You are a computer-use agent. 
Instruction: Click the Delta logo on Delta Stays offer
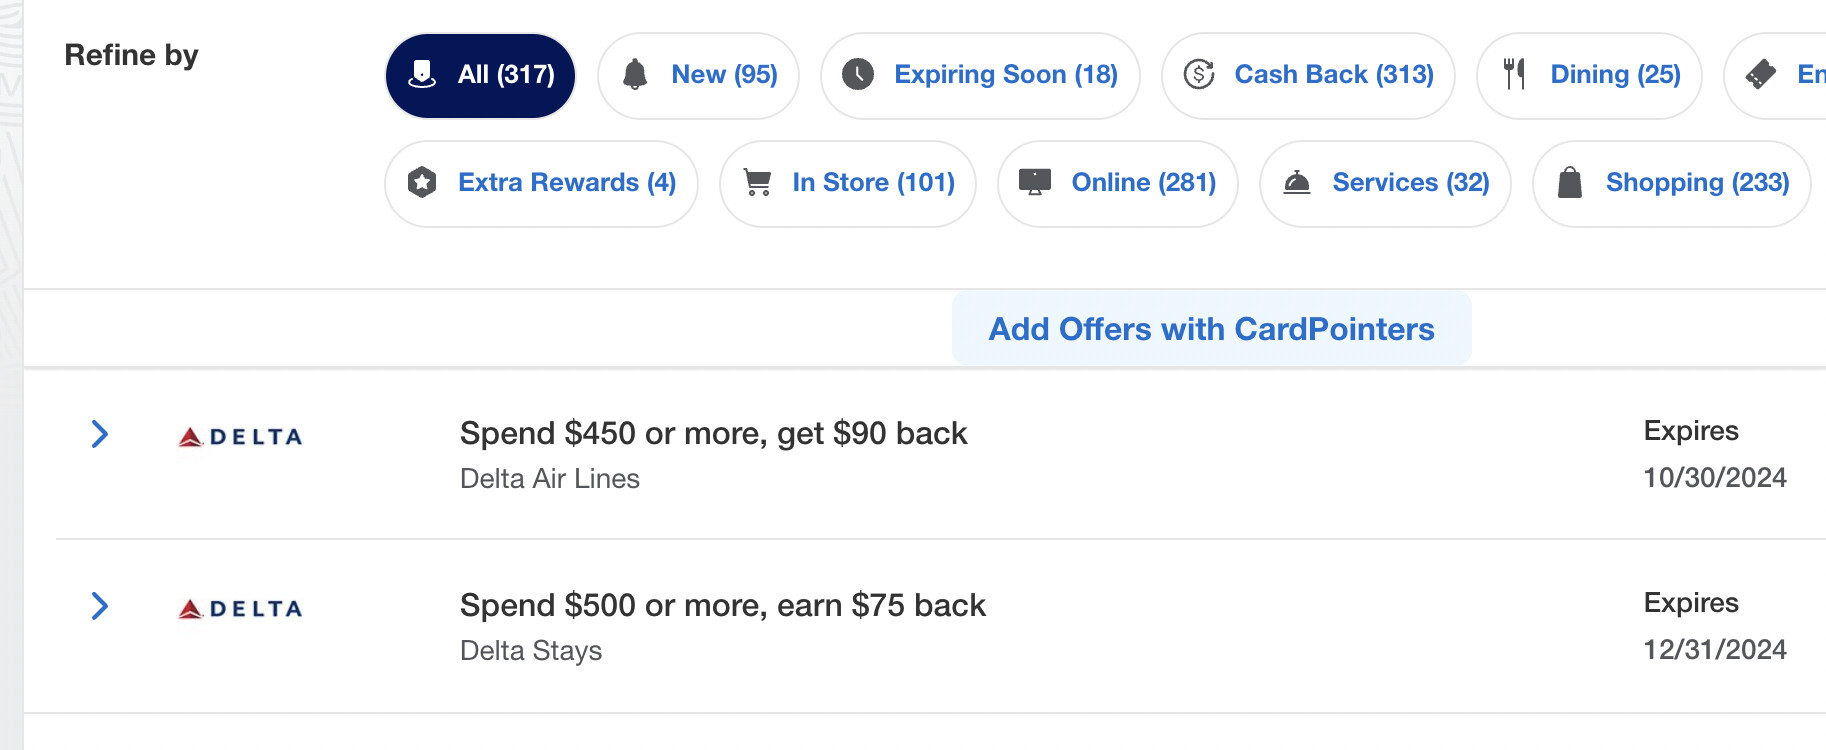pyautogui.click(x=241, y=608)
